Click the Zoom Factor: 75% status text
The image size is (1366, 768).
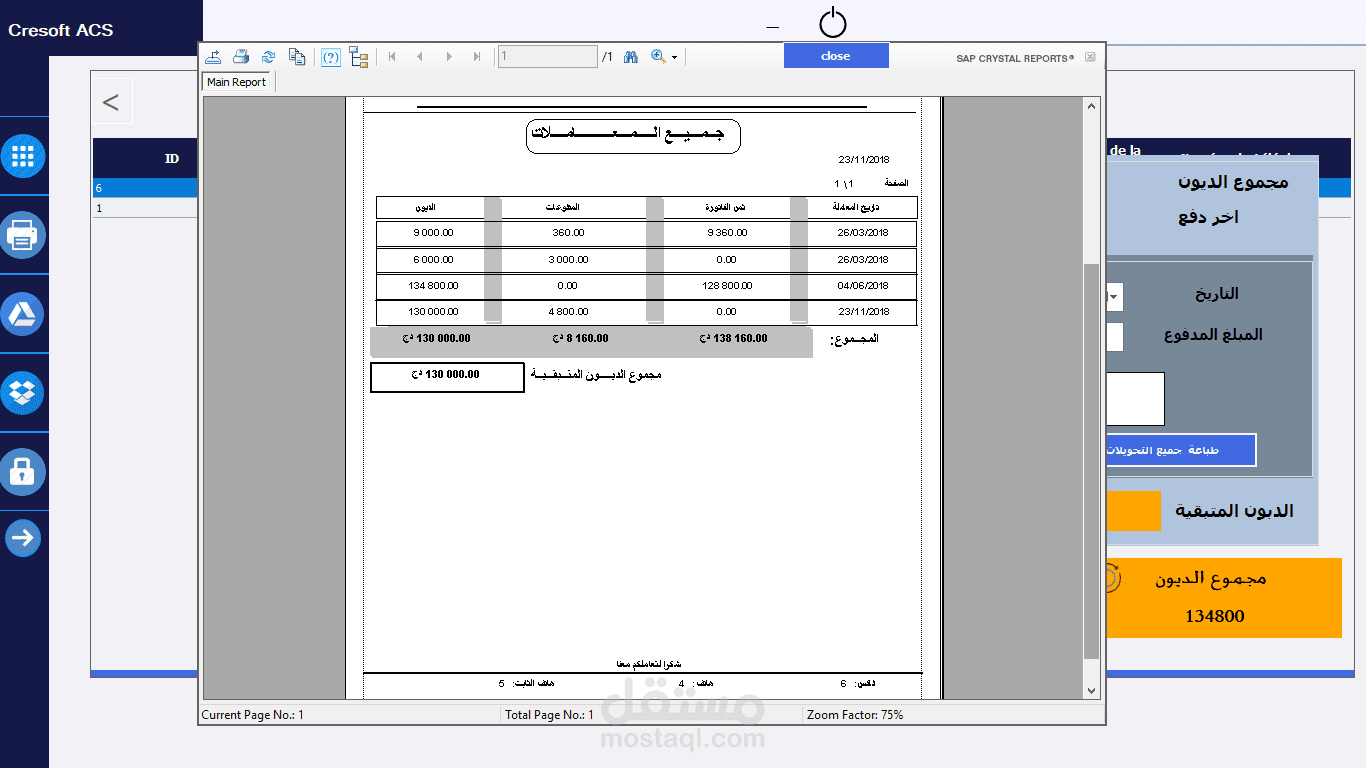click(855, 715)
